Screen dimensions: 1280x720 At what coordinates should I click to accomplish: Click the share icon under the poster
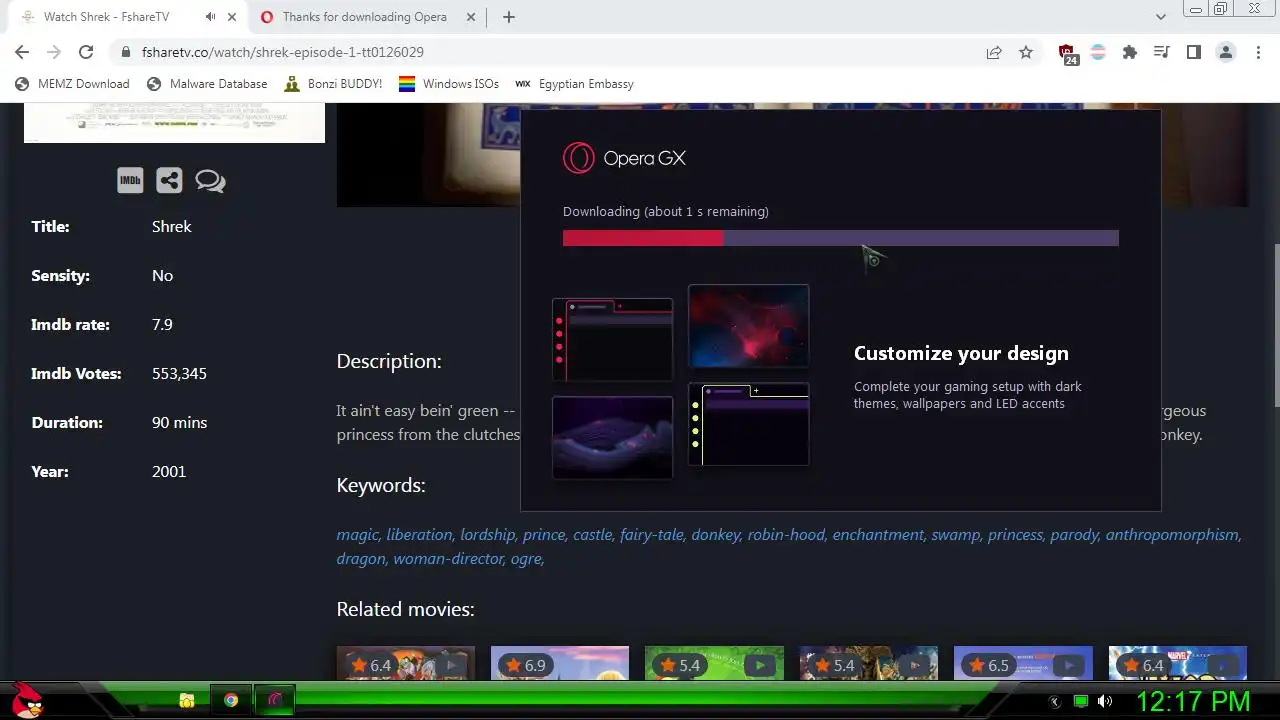(169, 180)
